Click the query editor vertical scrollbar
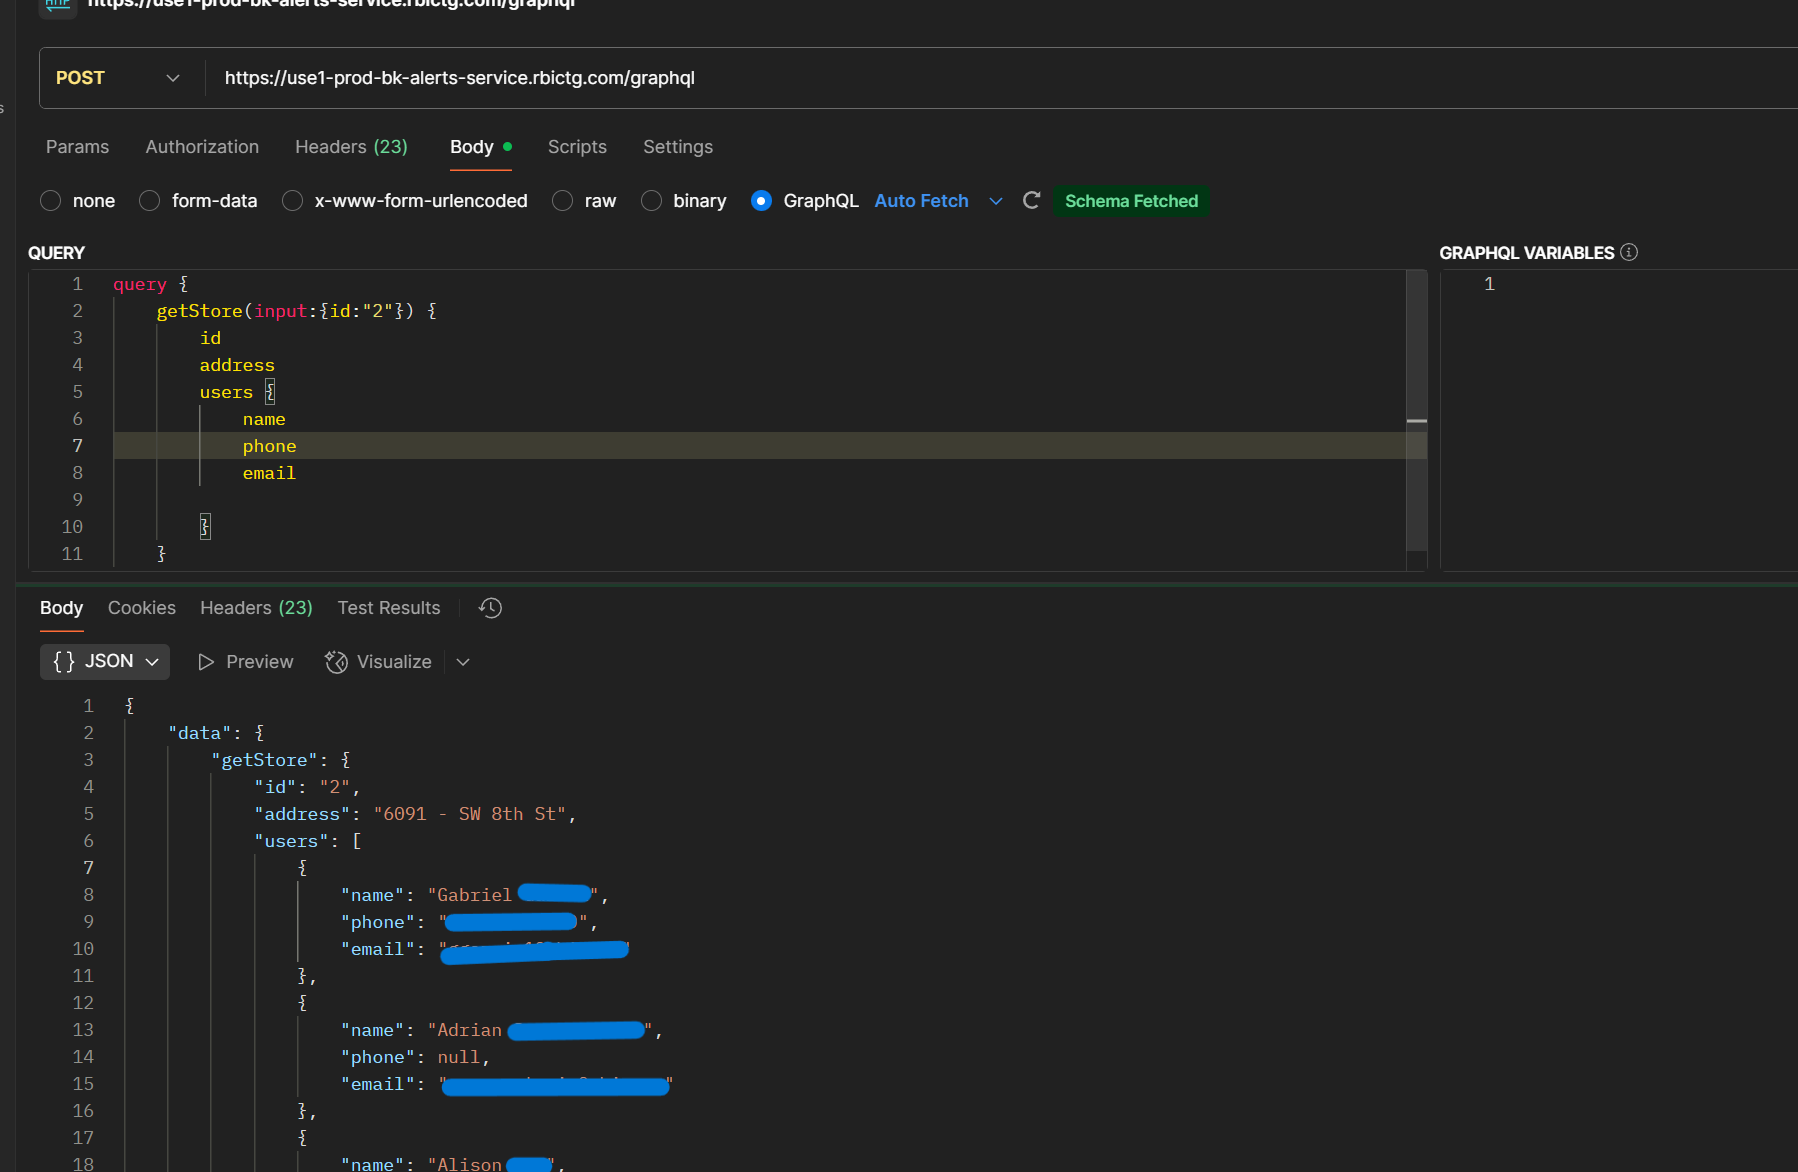1798x1172 pixels. coord(1416,410)
